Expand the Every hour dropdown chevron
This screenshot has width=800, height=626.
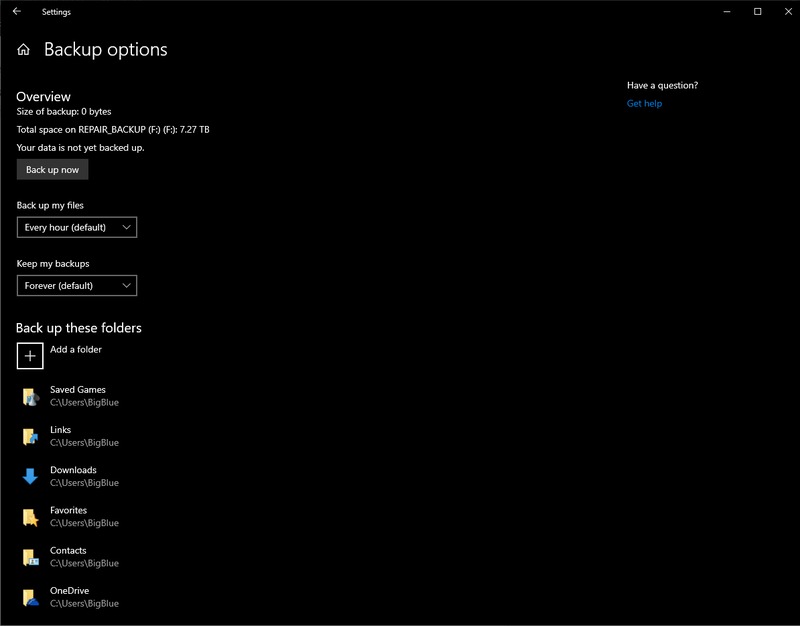click(125, 228)
